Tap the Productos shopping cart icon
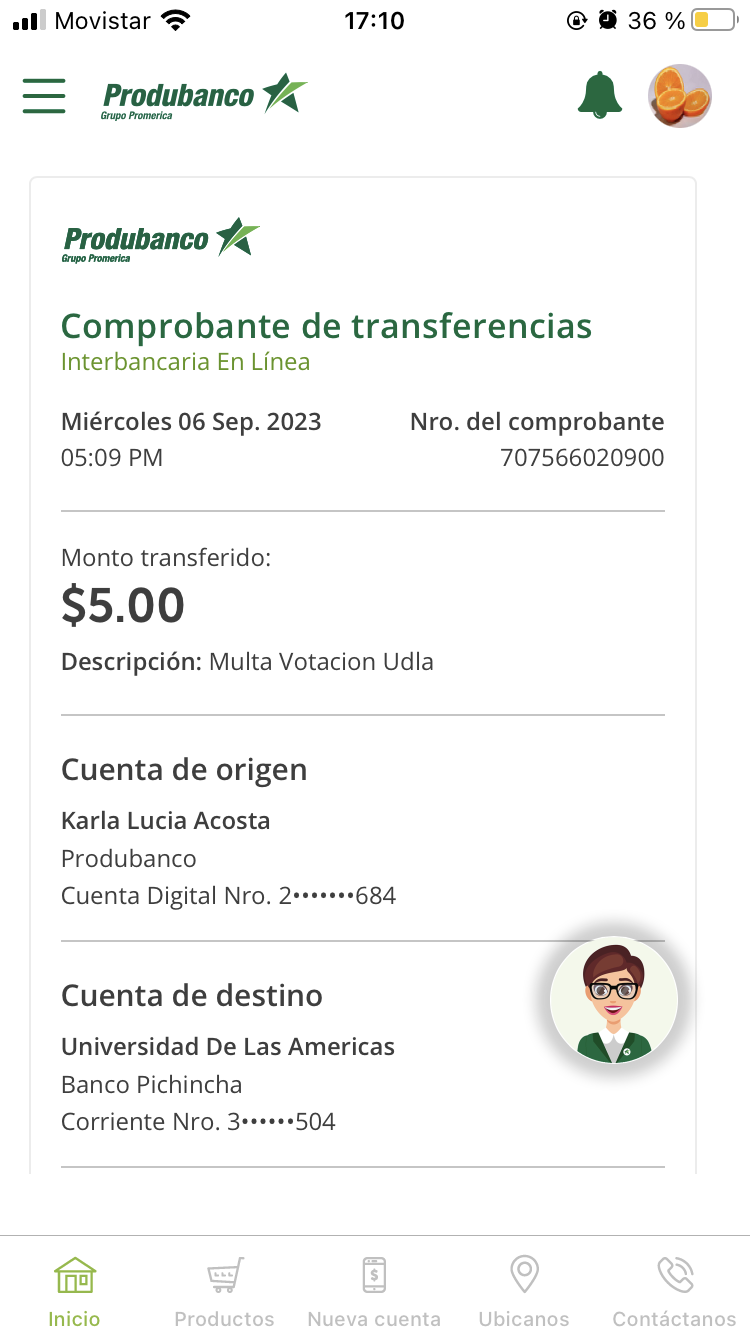Screen dimensions: 750x1334 [x=224, y=1276]
